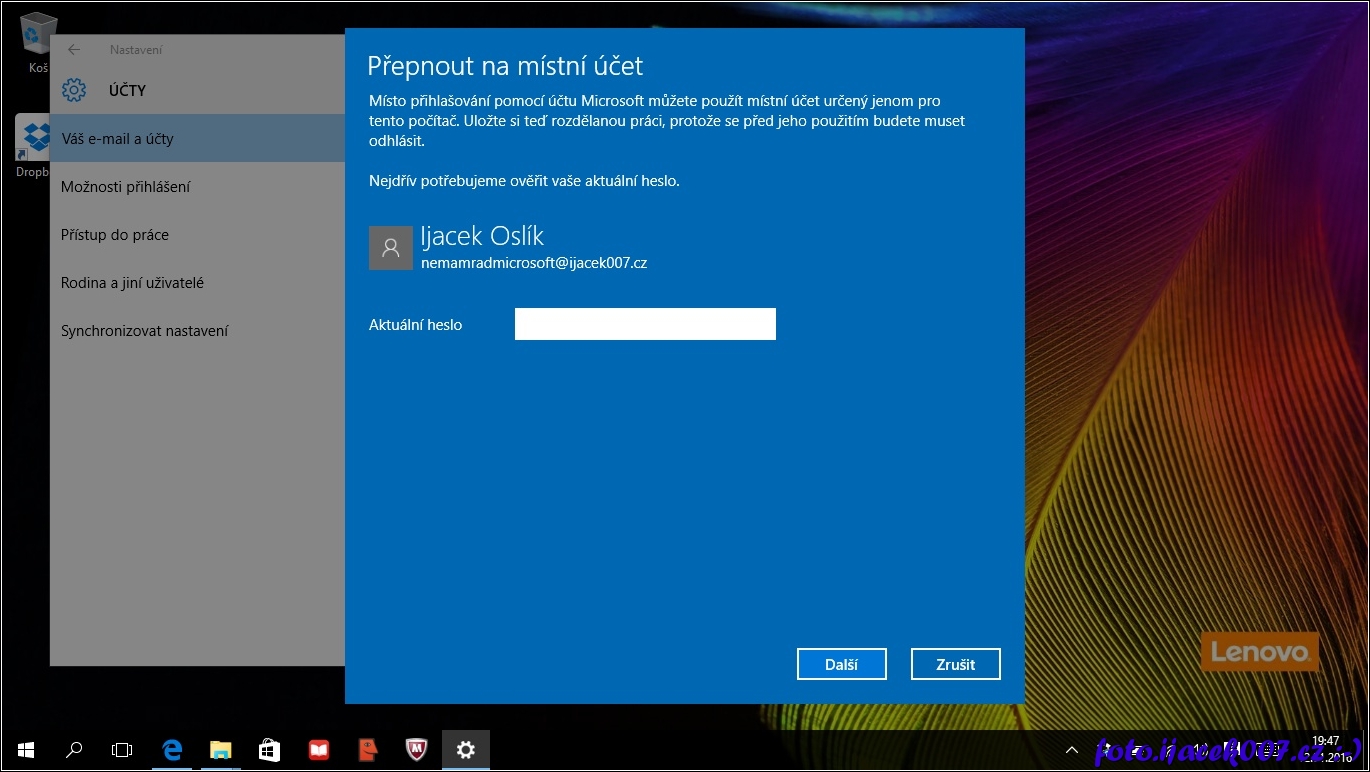Open File Explorer from the taskbar

(221, 749)
